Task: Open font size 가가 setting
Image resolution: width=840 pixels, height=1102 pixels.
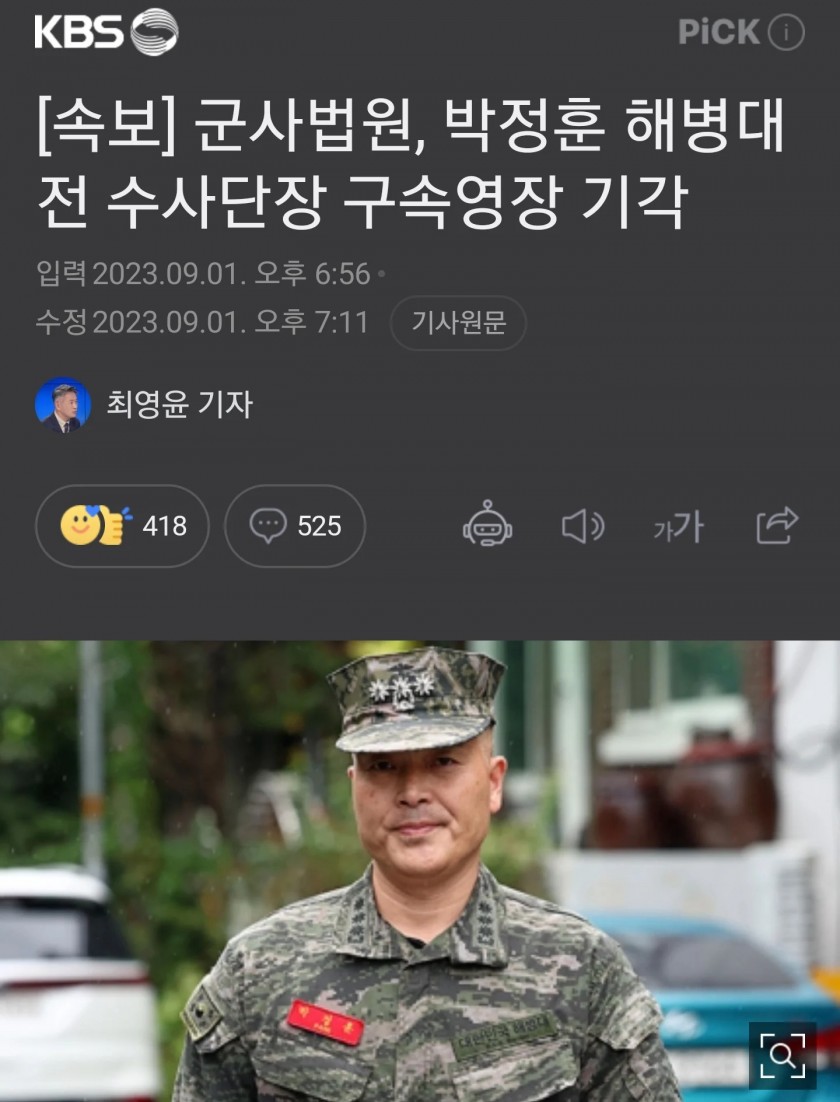Action: click(x=678, y=526)
